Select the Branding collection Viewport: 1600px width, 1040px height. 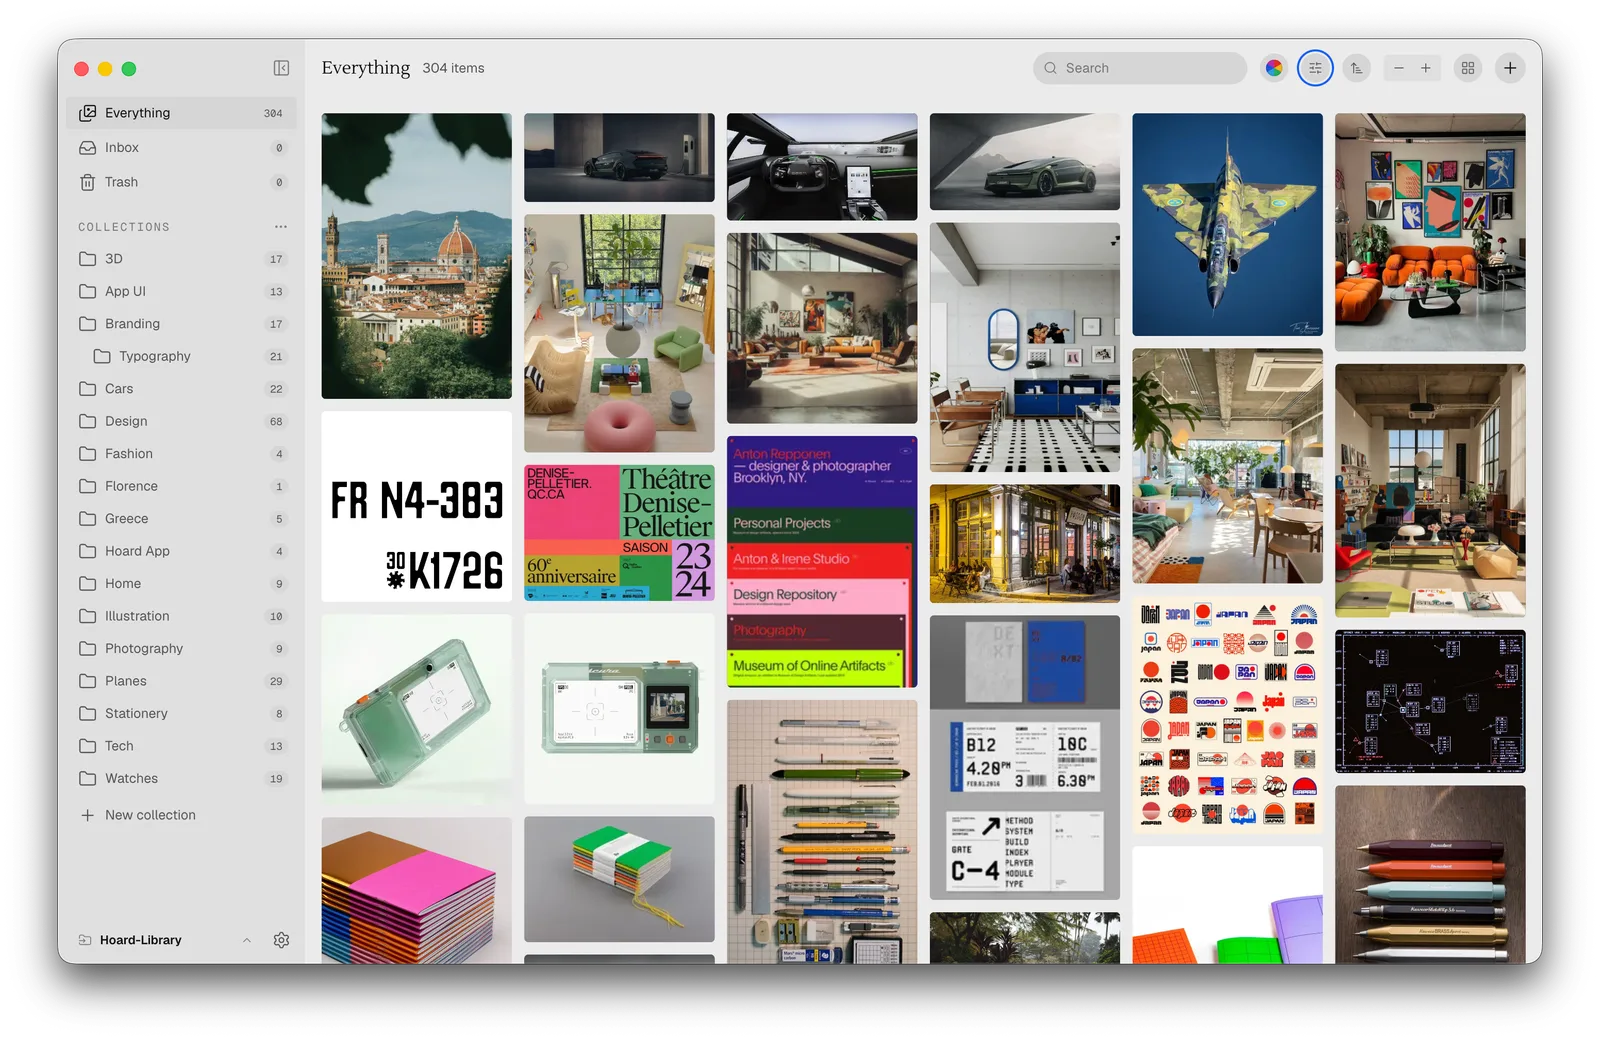tap(182, 324)
